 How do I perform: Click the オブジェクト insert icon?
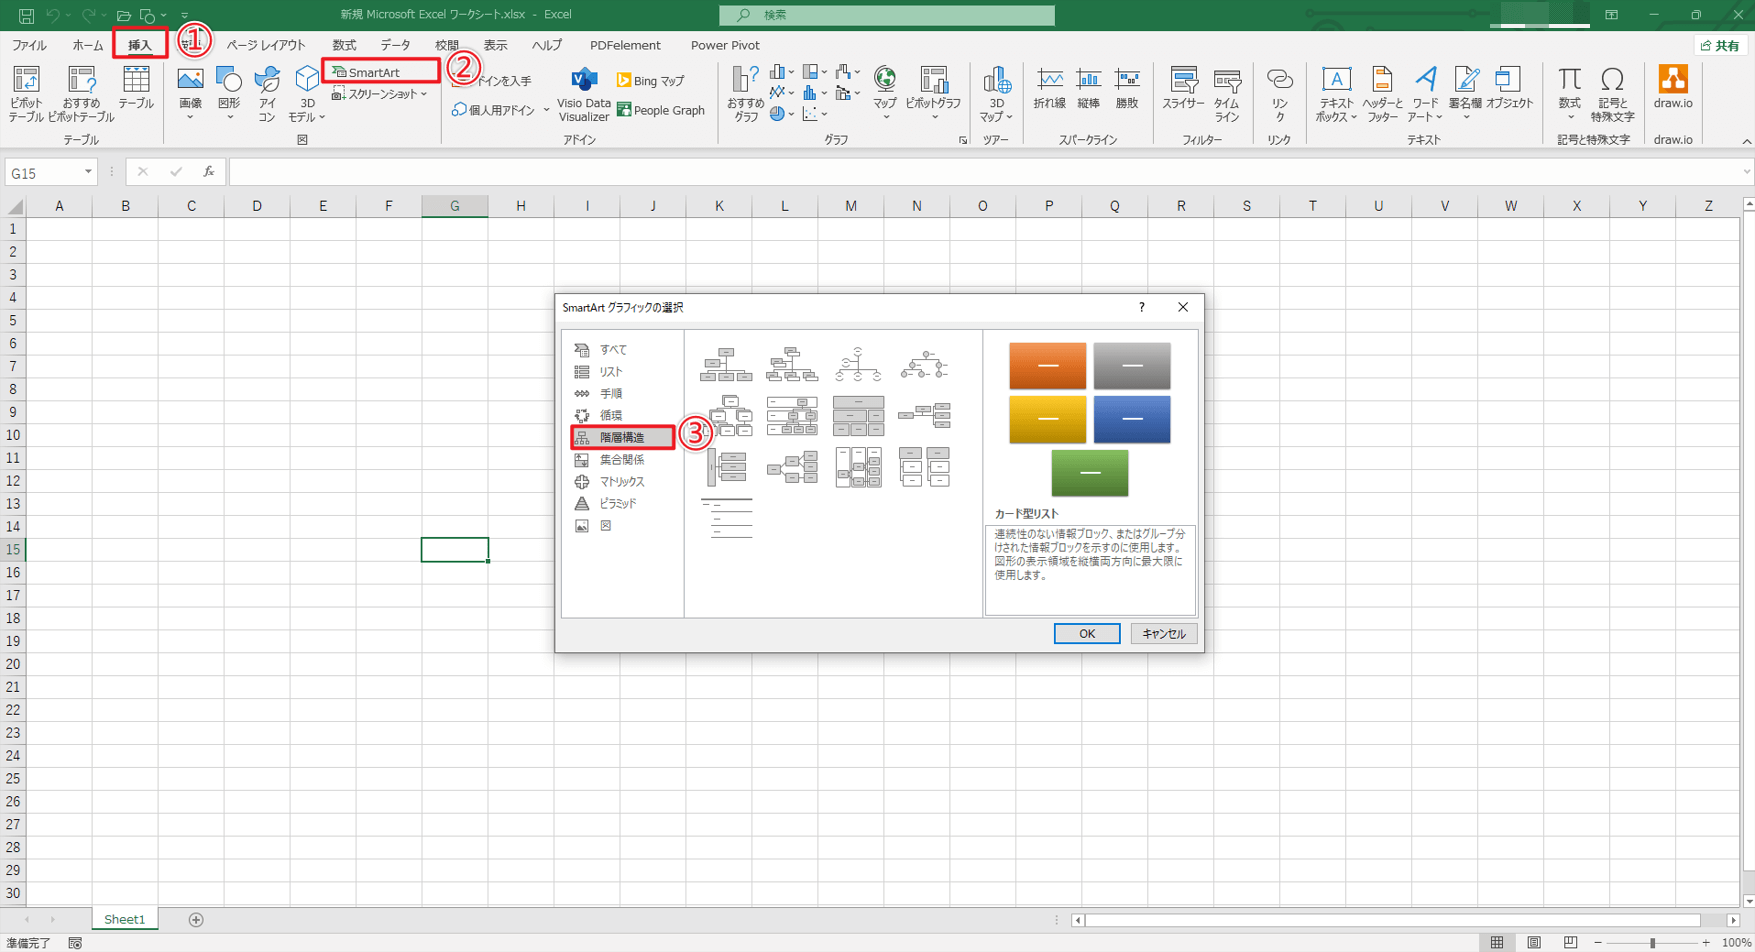(1509, 88)
